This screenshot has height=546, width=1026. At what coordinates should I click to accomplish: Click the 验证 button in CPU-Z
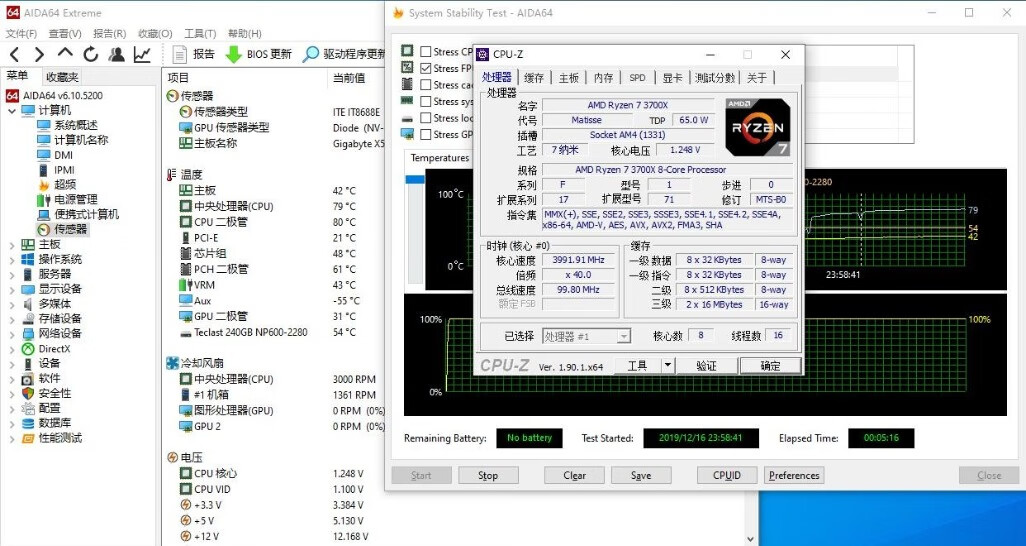(x=706, y=365)
